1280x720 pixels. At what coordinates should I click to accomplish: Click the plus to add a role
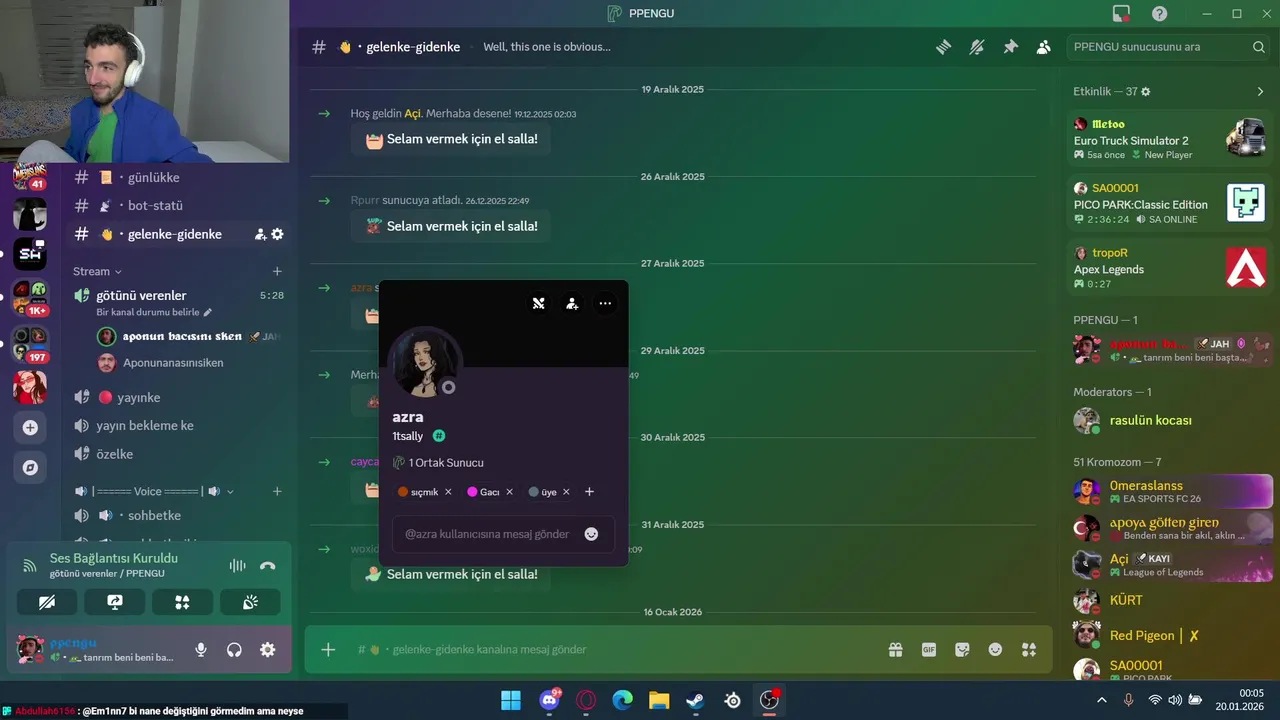point(589,492)
